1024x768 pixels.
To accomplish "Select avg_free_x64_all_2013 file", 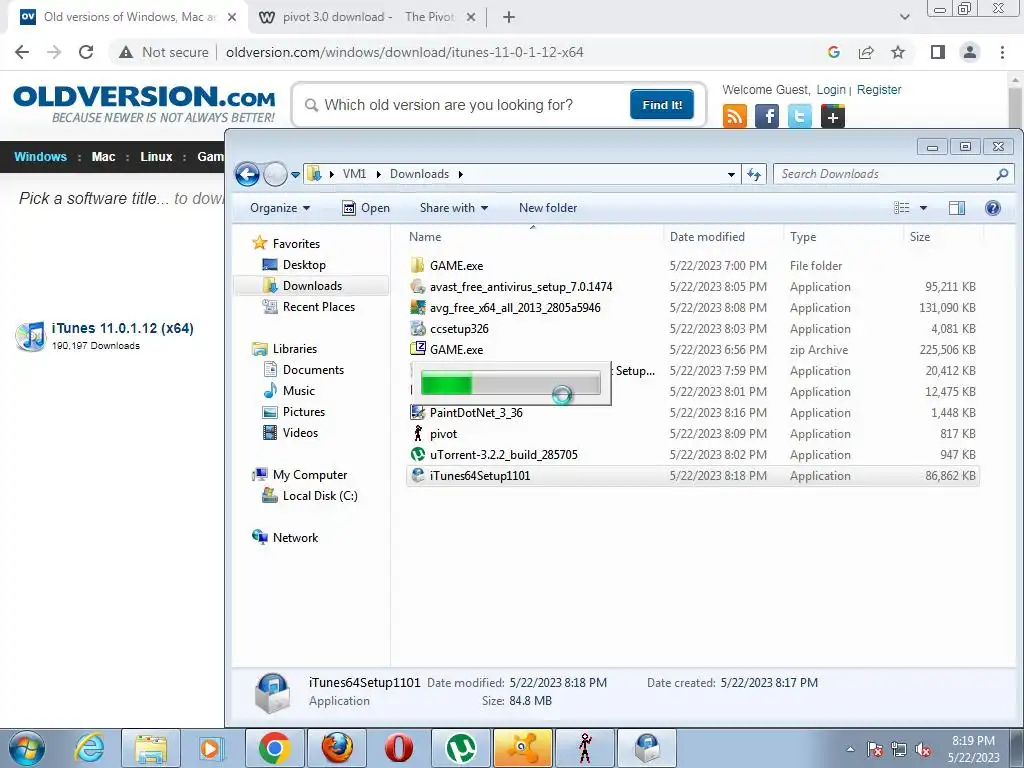I will pos(692,308).
